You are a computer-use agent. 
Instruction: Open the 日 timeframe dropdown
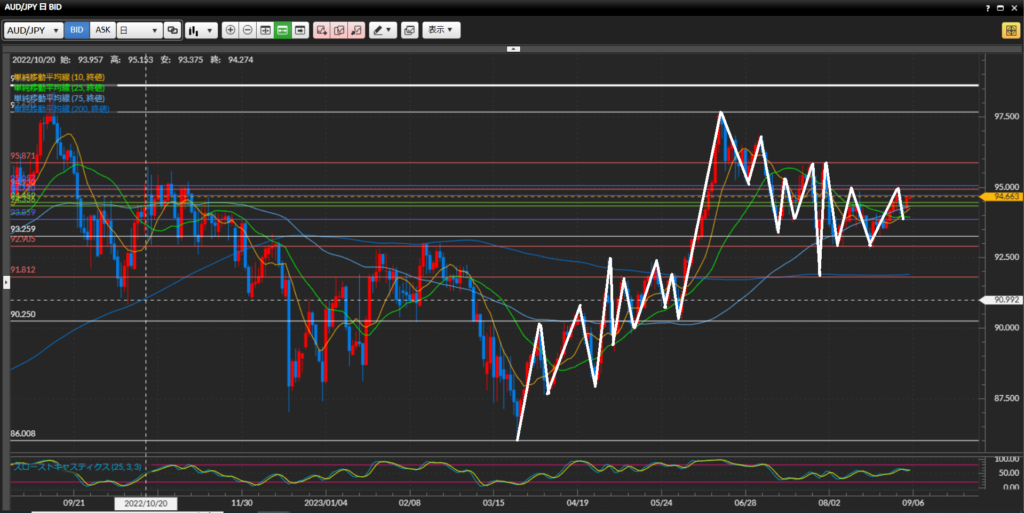coord(139,30)
